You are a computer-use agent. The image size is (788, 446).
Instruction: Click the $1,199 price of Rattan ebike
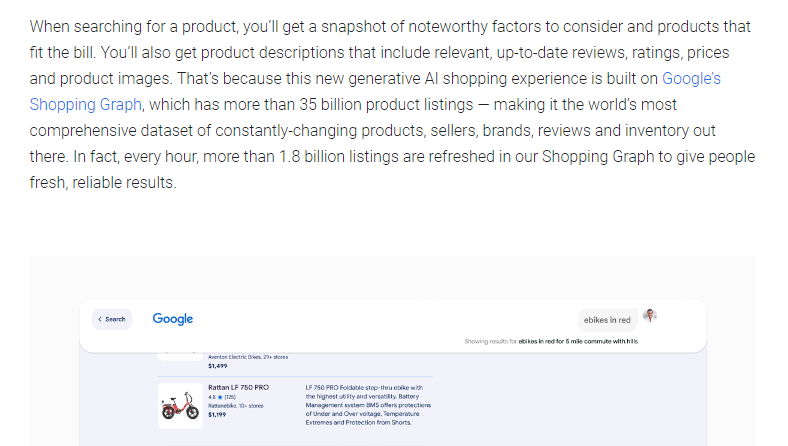click(219, 414)
